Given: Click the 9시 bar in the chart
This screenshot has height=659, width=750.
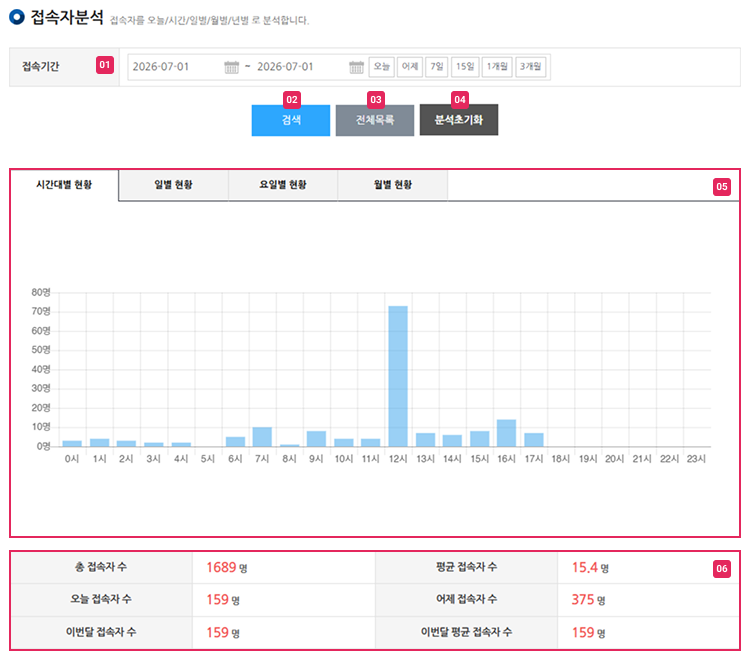Looking at the screenshot, I should [316, 439].
